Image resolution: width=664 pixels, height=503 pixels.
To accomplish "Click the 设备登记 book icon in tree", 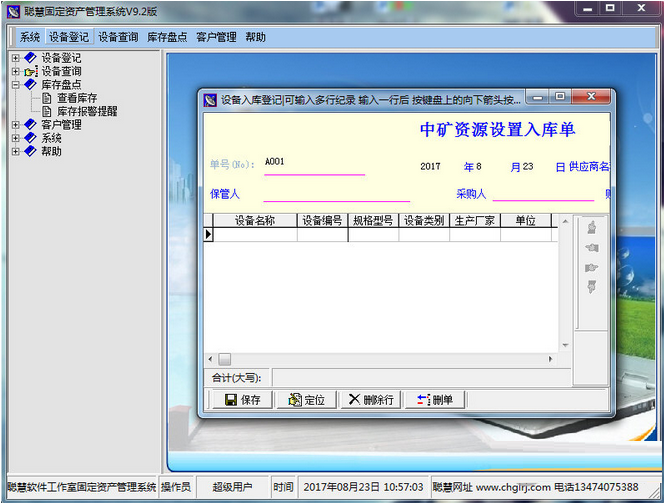I will 30,58.
